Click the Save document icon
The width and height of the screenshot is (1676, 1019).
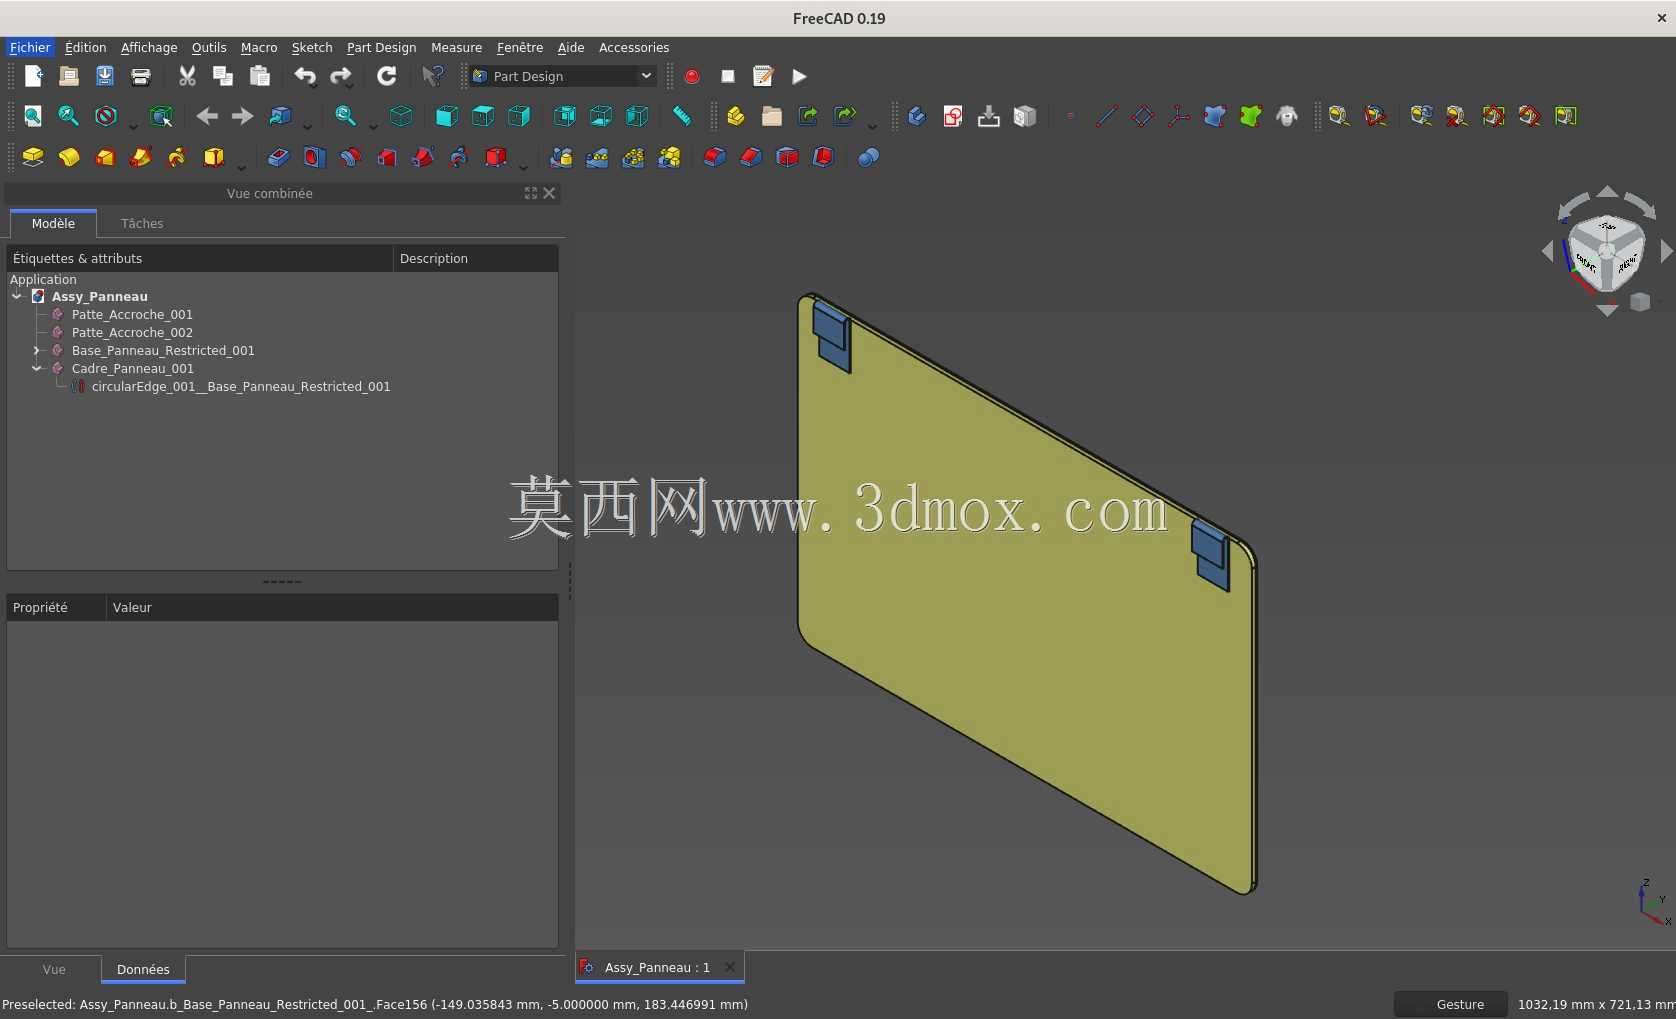pyautogui.click(x=105, y=76)
